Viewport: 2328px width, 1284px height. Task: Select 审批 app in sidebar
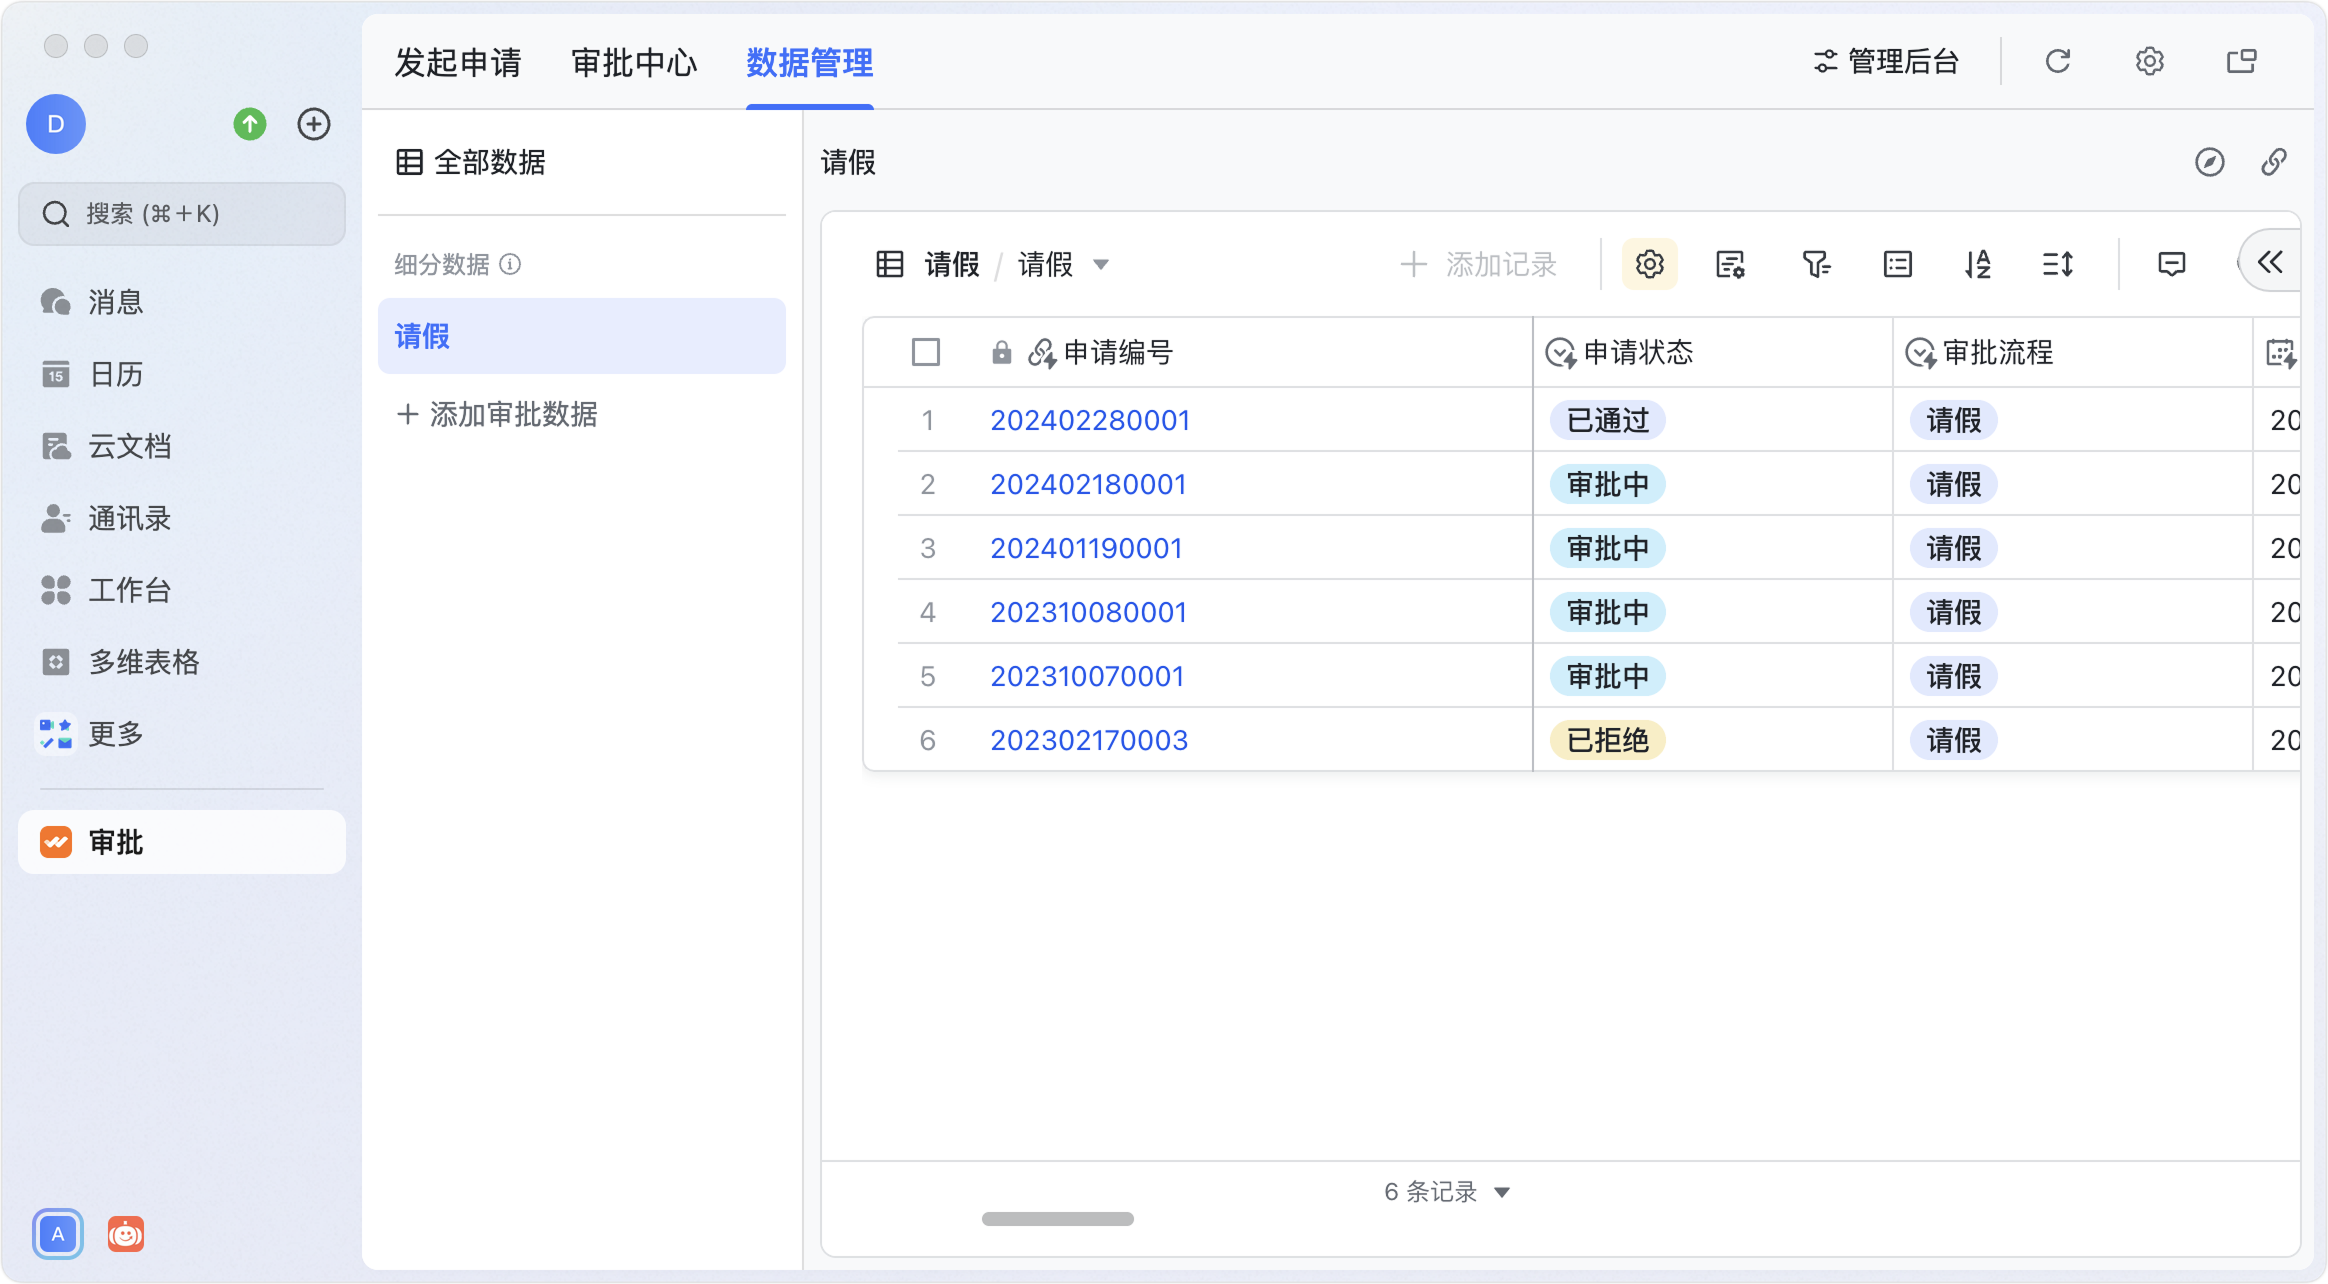[182, 842]
